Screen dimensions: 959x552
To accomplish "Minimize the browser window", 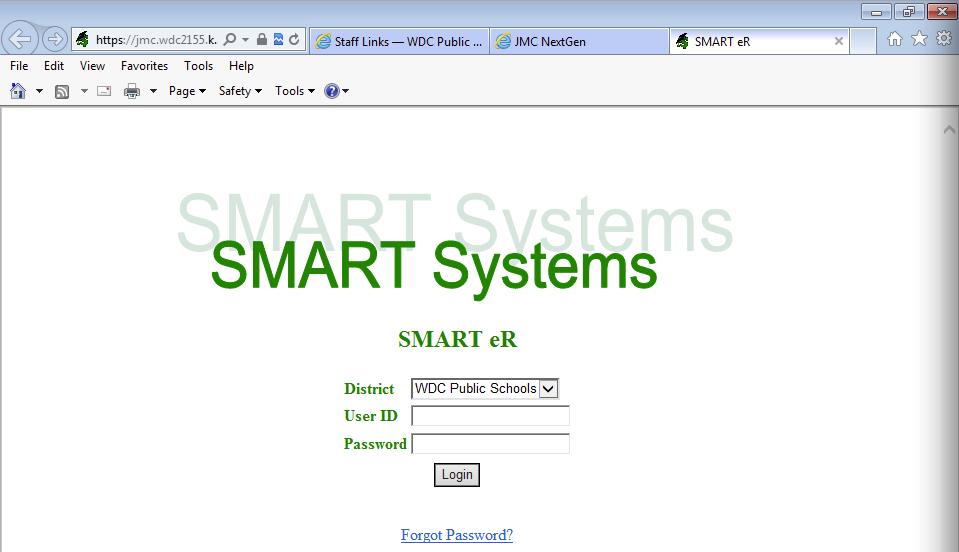I will pyautogui.click(x=876, y=12).
